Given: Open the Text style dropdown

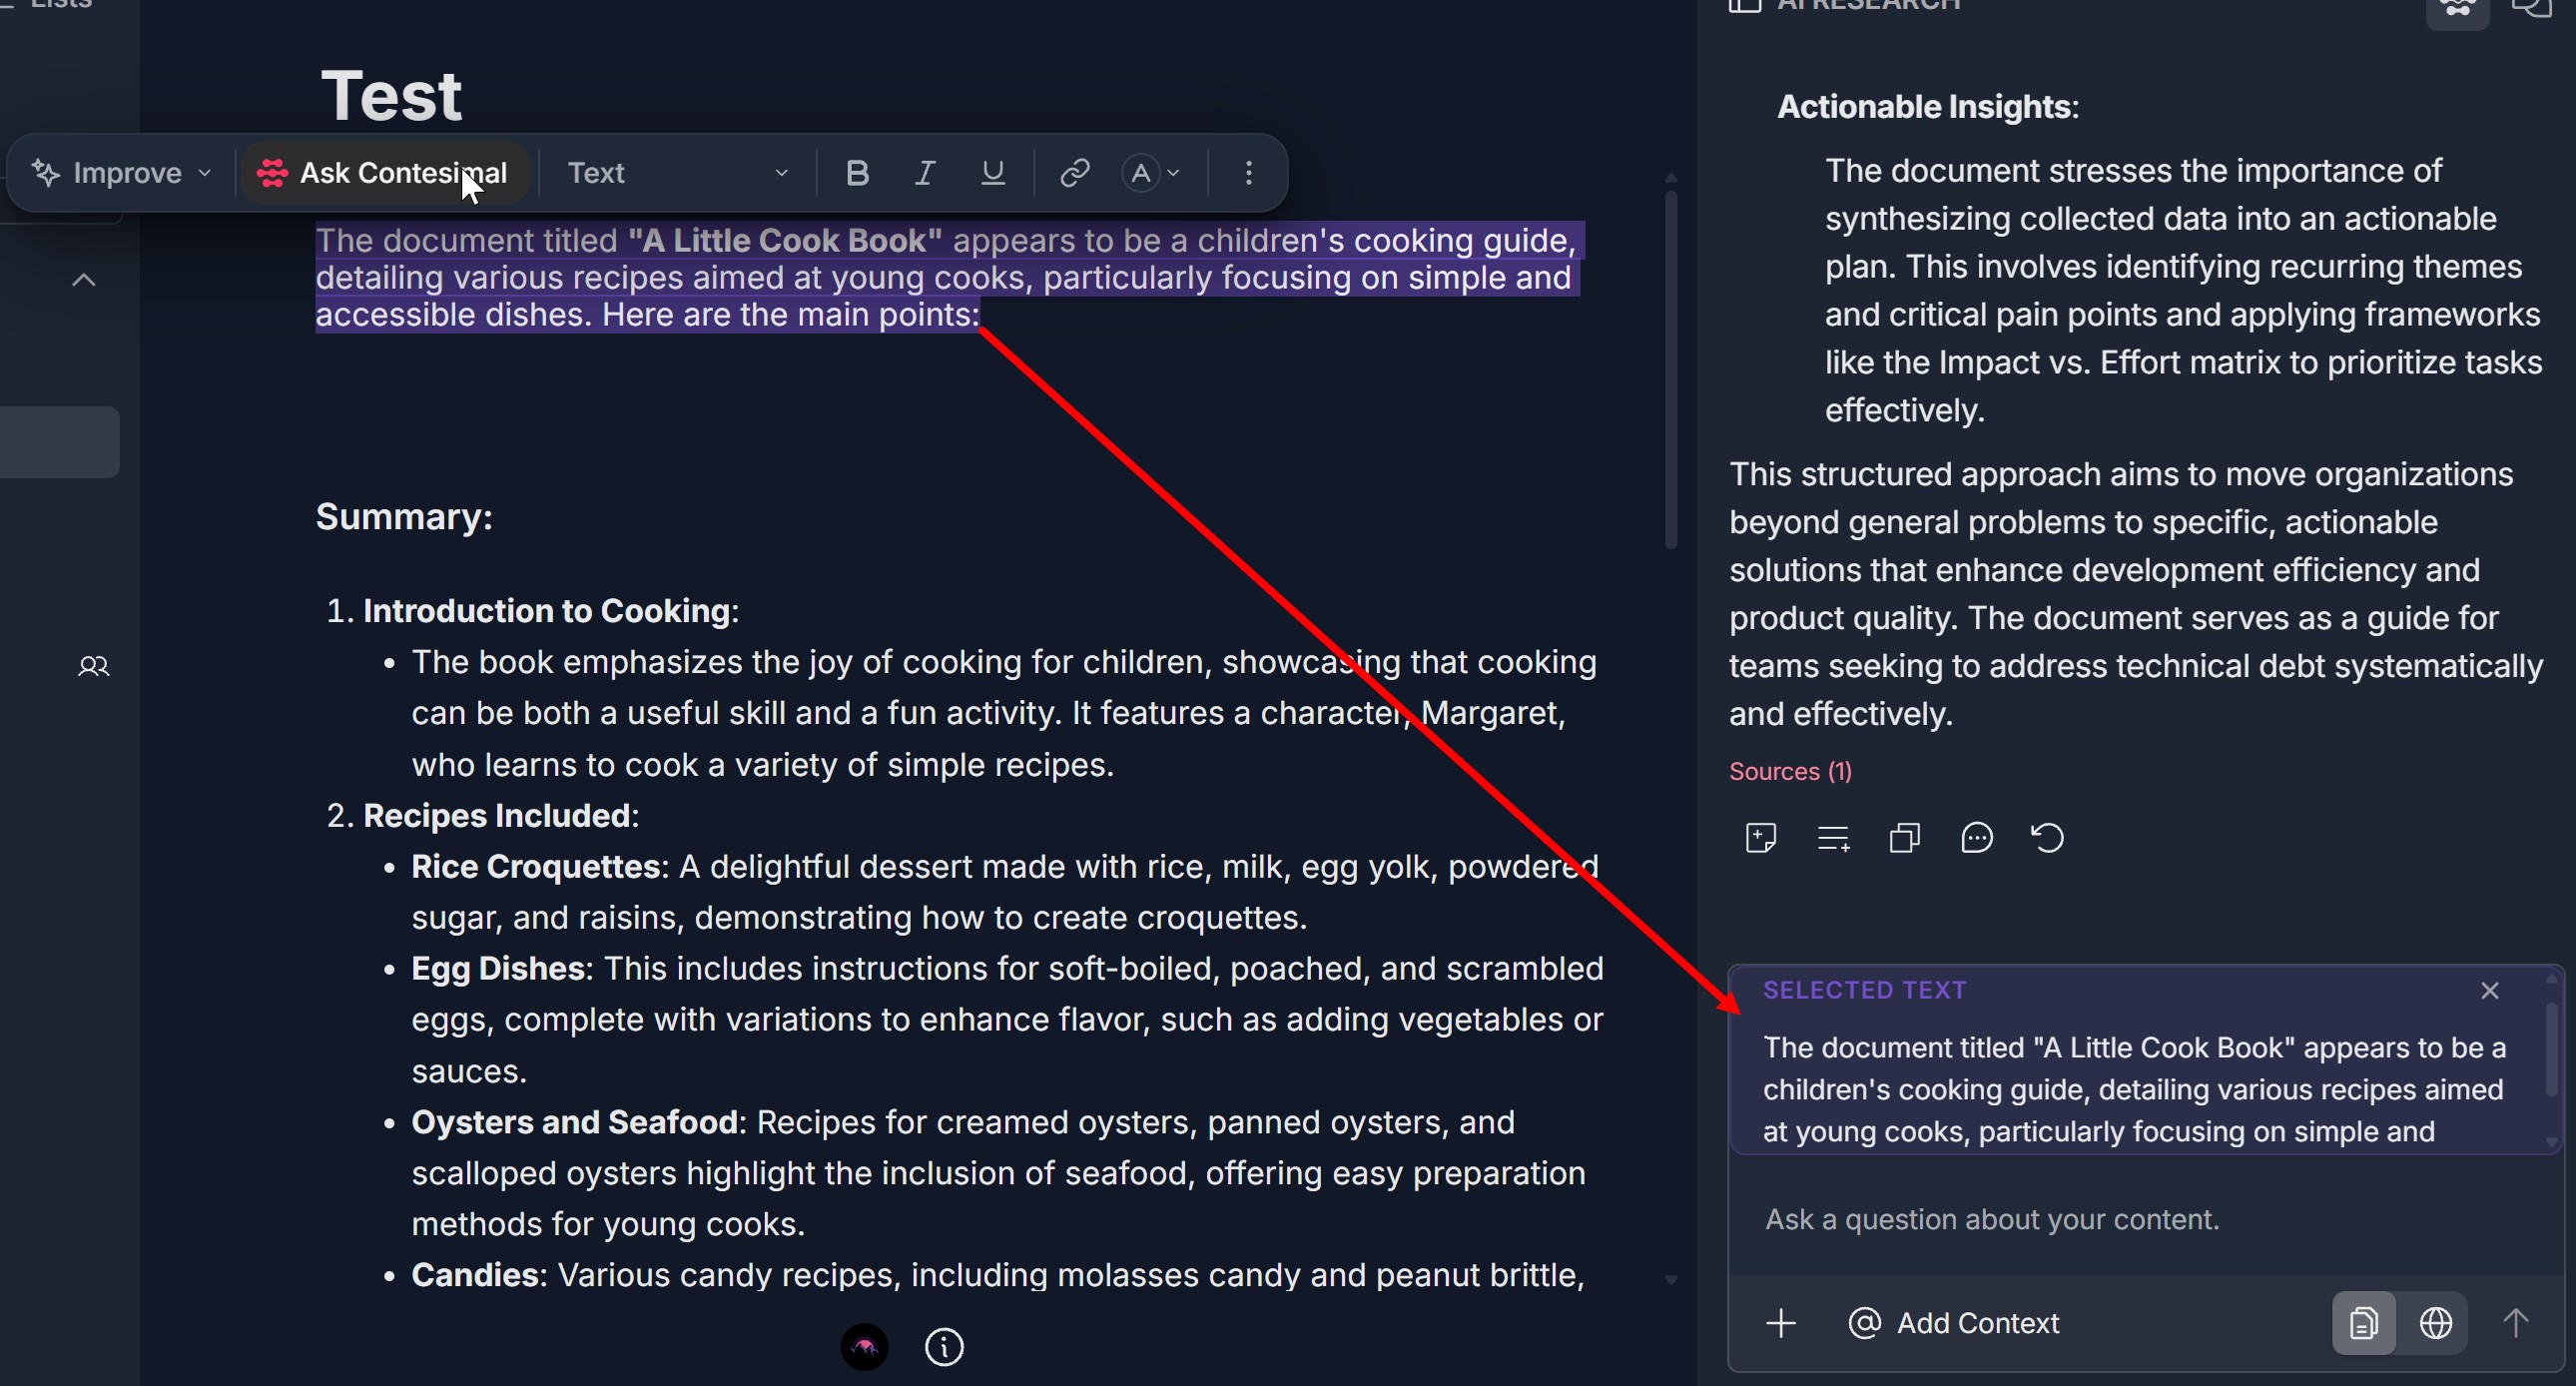Looking at the screenshot, I should pyautogui.click(x=677, y=173).
